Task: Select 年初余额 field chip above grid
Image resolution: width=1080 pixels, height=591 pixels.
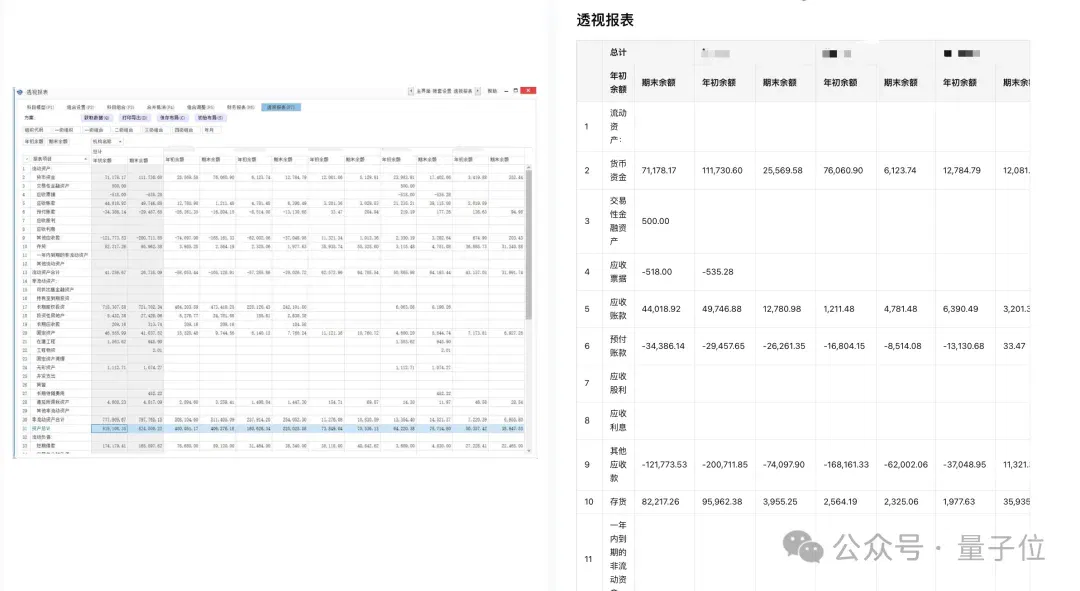Action: coord(34,141)
